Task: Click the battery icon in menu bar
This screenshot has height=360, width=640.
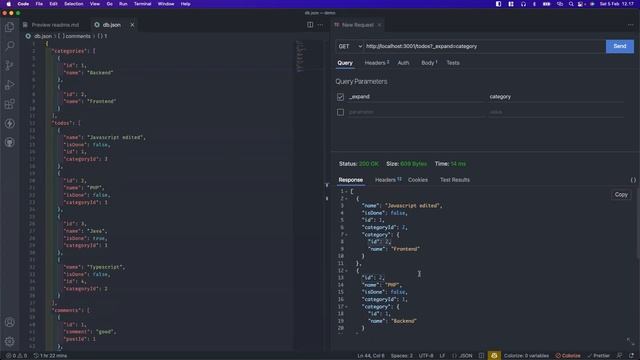Action: tap(547, 4)
